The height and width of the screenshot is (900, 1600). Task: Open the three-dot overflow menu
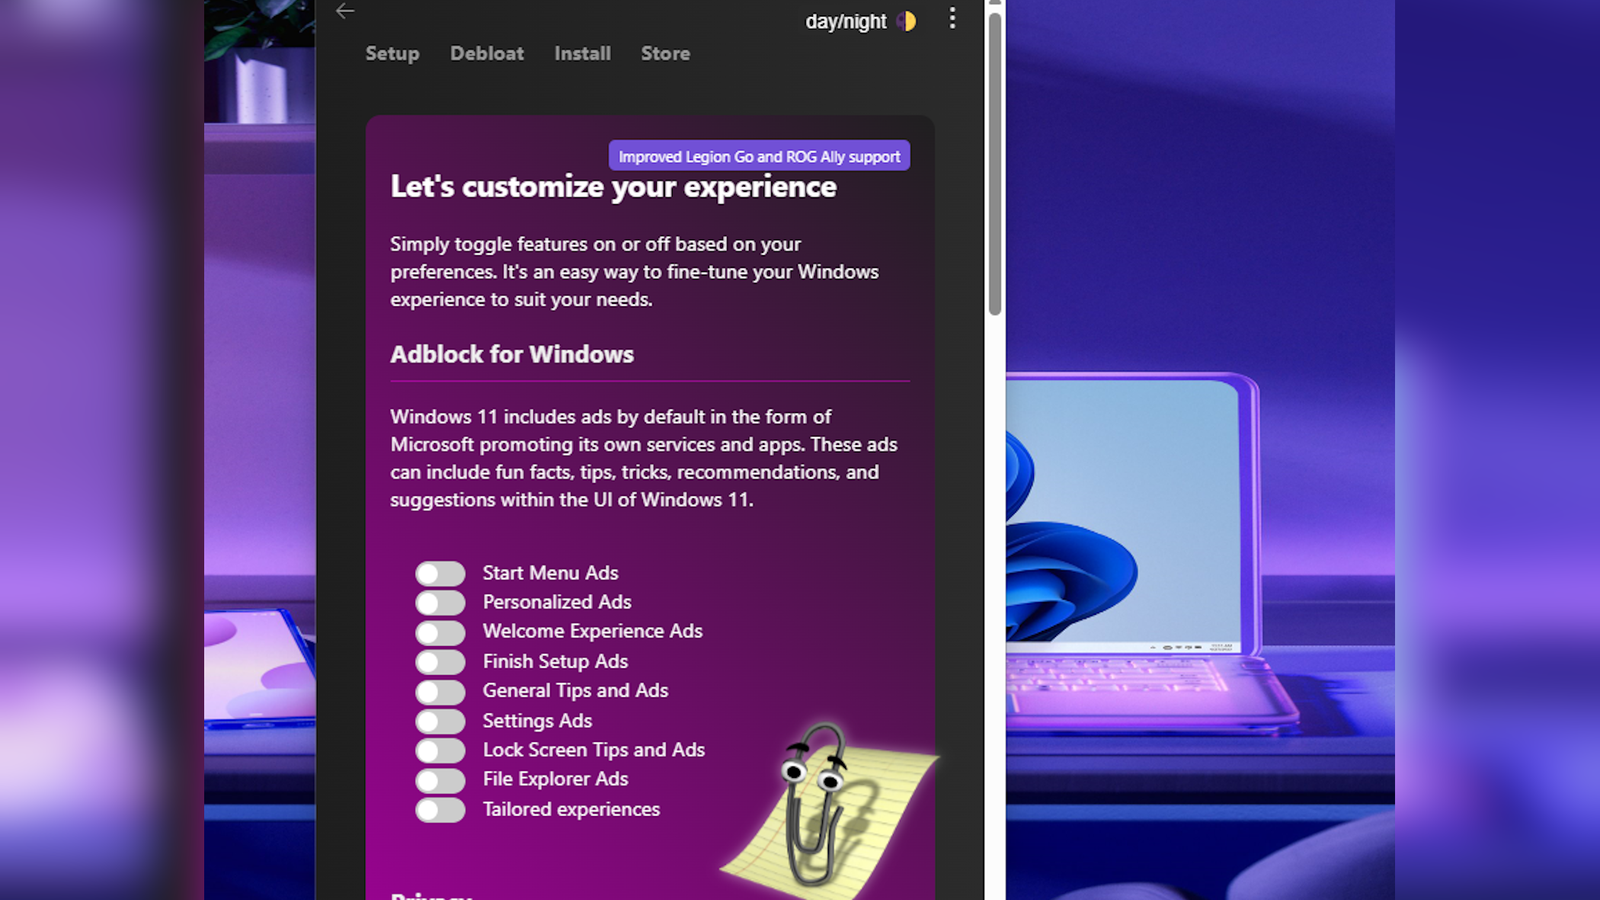pyautogui.click(x=952, y=18)
